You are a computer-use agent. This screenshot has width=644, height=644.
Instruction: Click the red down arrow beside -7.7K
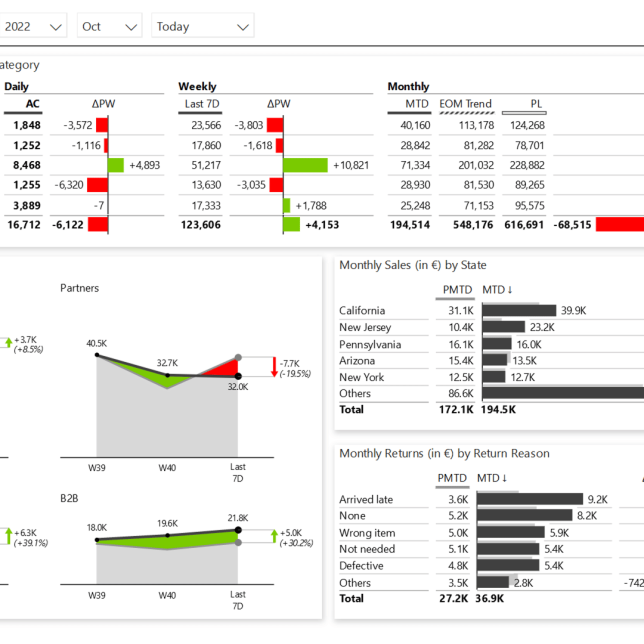275,367
